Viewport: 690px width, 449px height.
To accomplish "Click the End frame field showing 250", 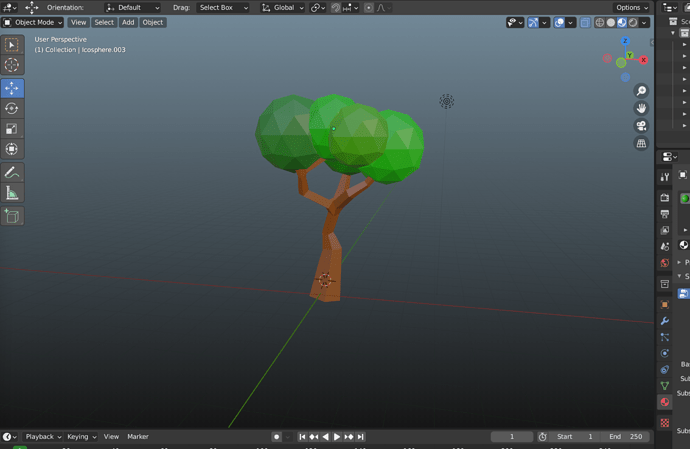I will 625,437.
